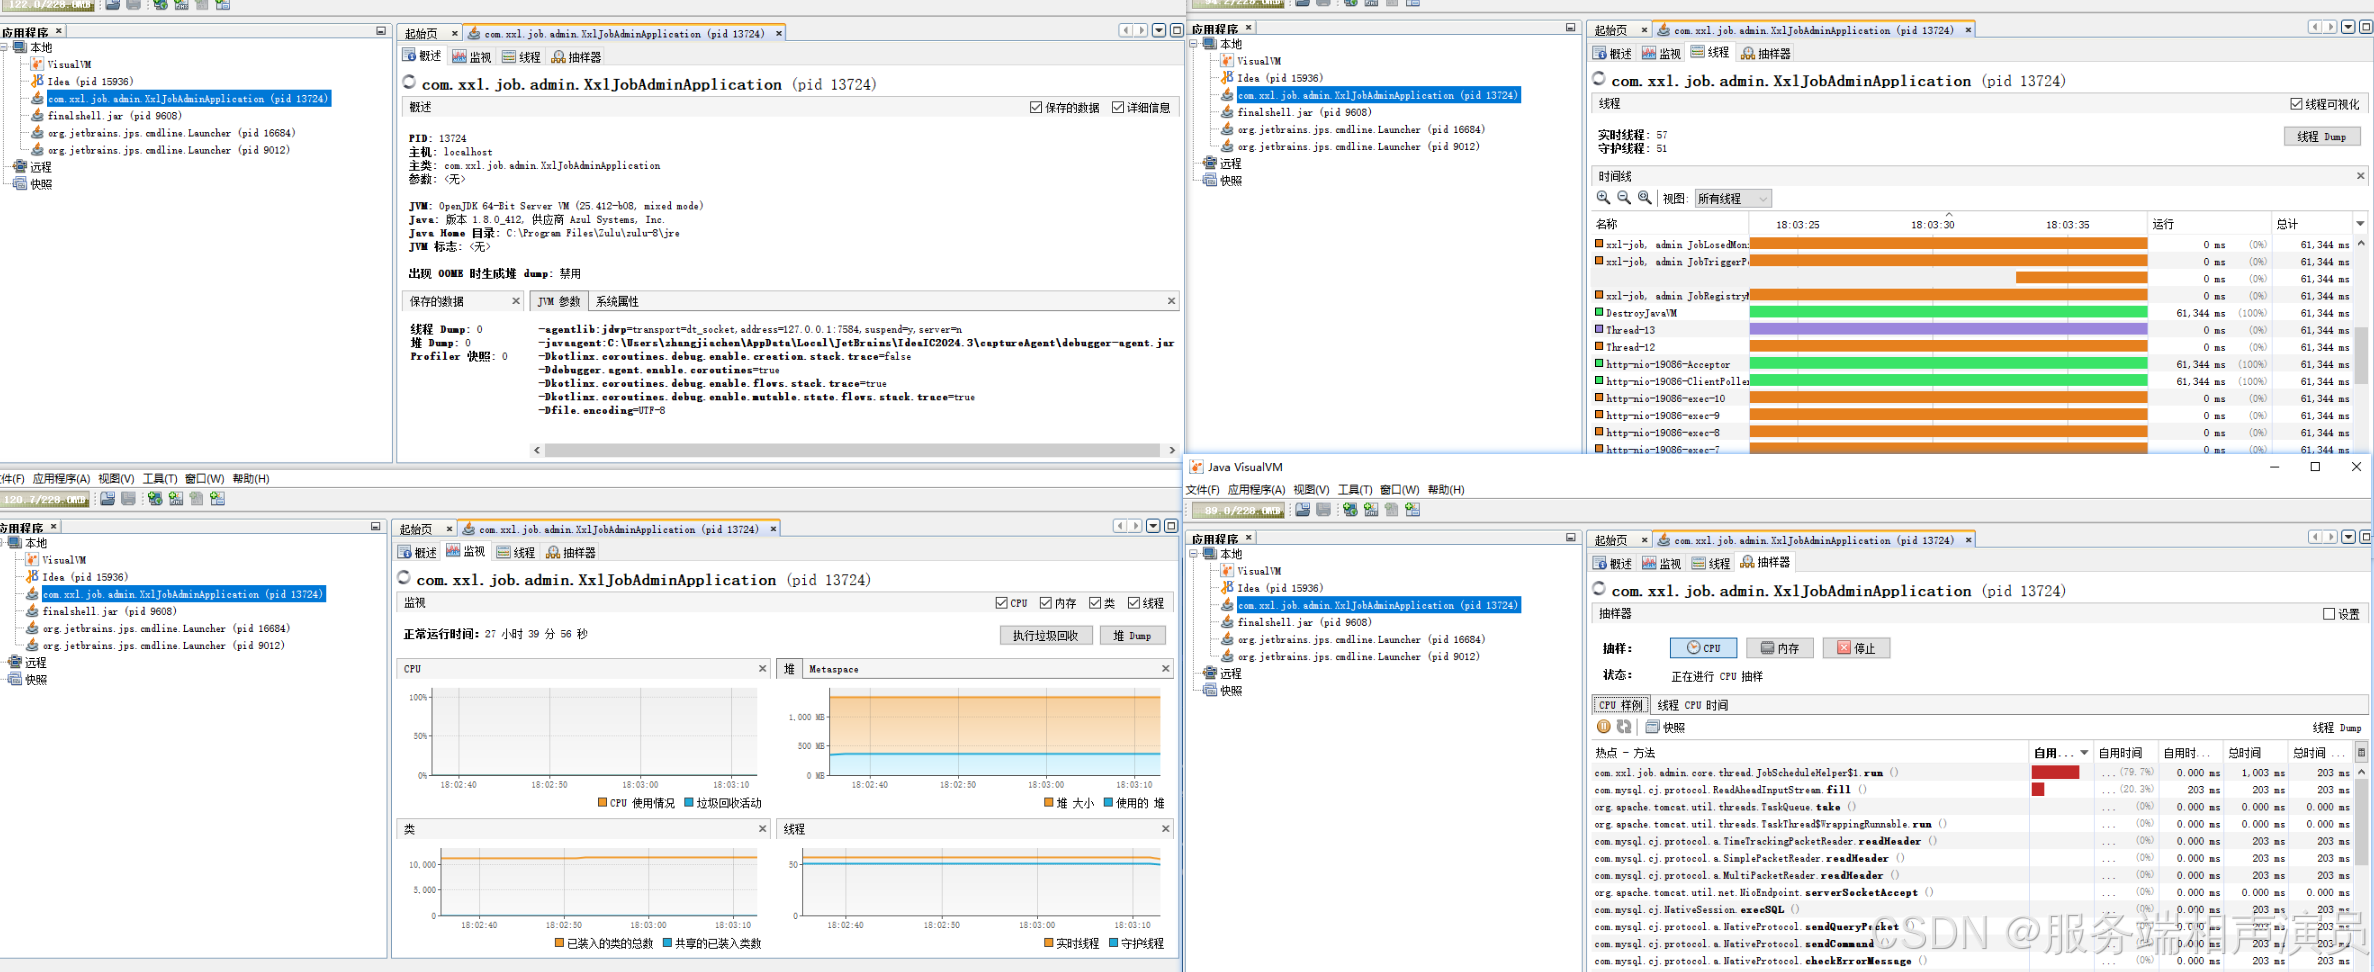The height and width of the screenshot is (972, 2374).
Task: Collapse the 本地 node in Sampler window tree
Action: 1193,554
